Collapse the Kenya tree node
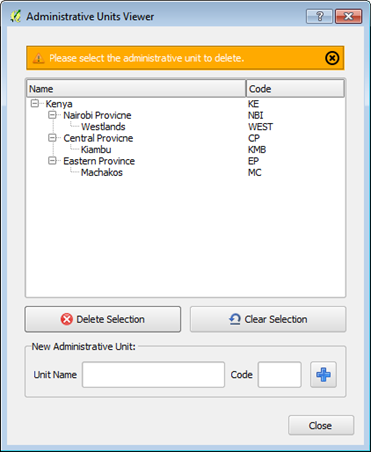371x452 pixels. click(35, 104)
